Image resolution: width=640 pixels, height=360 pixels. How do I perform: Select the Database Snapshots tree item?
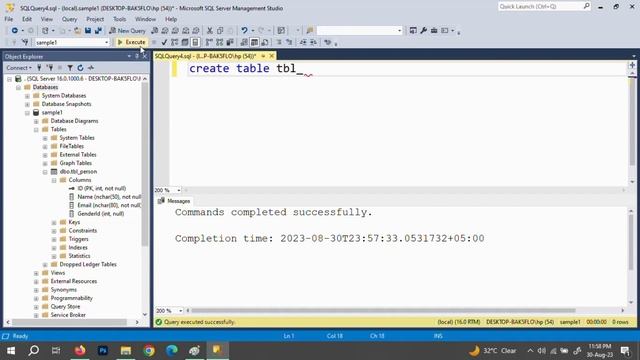(x=67, y=104)
